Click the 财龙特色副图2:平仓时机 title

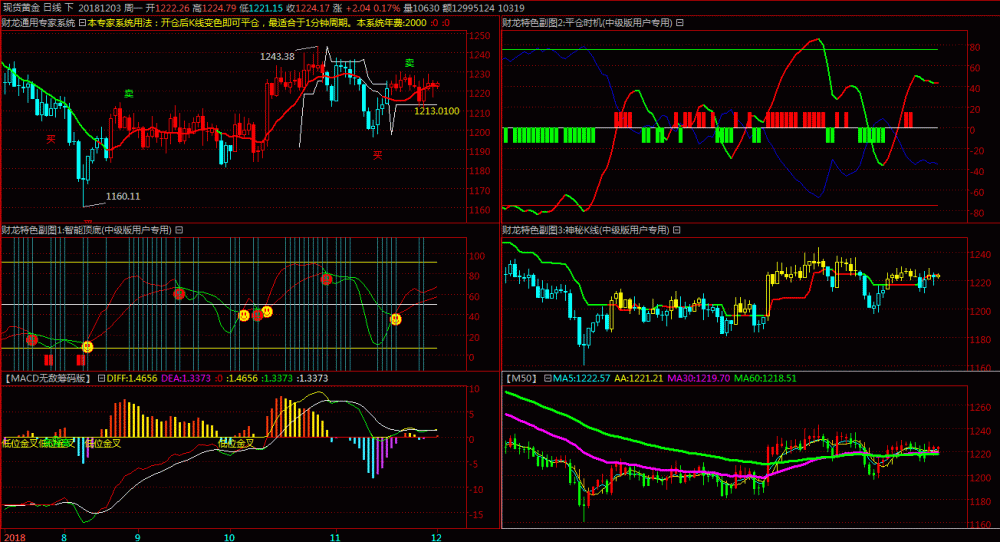click(x=587, y=23)
